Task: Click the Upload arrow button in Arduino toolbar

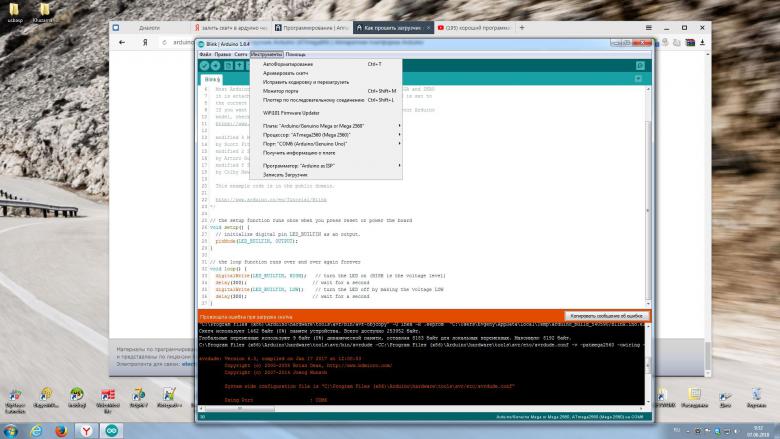Action: 215,66
